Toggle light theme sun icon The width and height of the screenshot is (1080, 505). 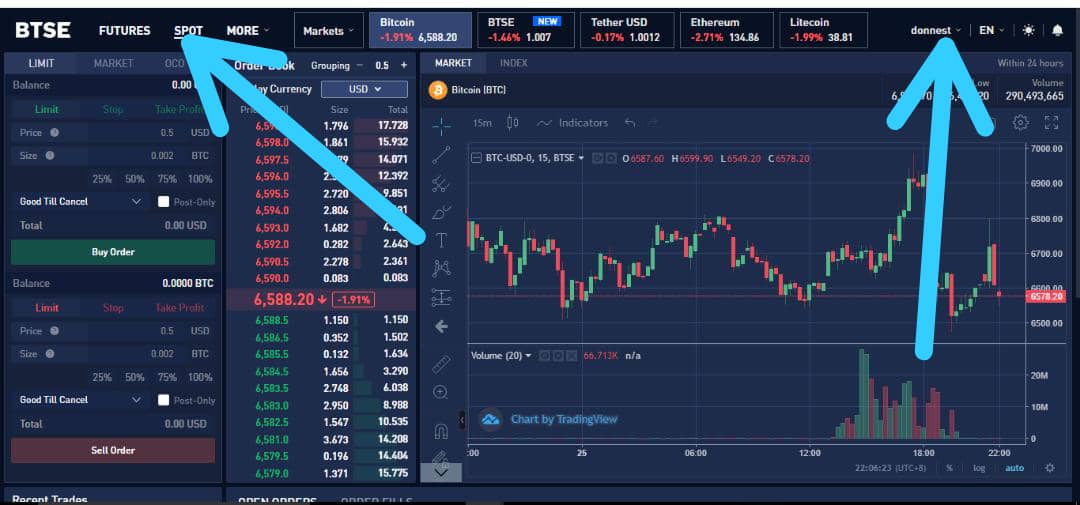(x=1028, y=30)
